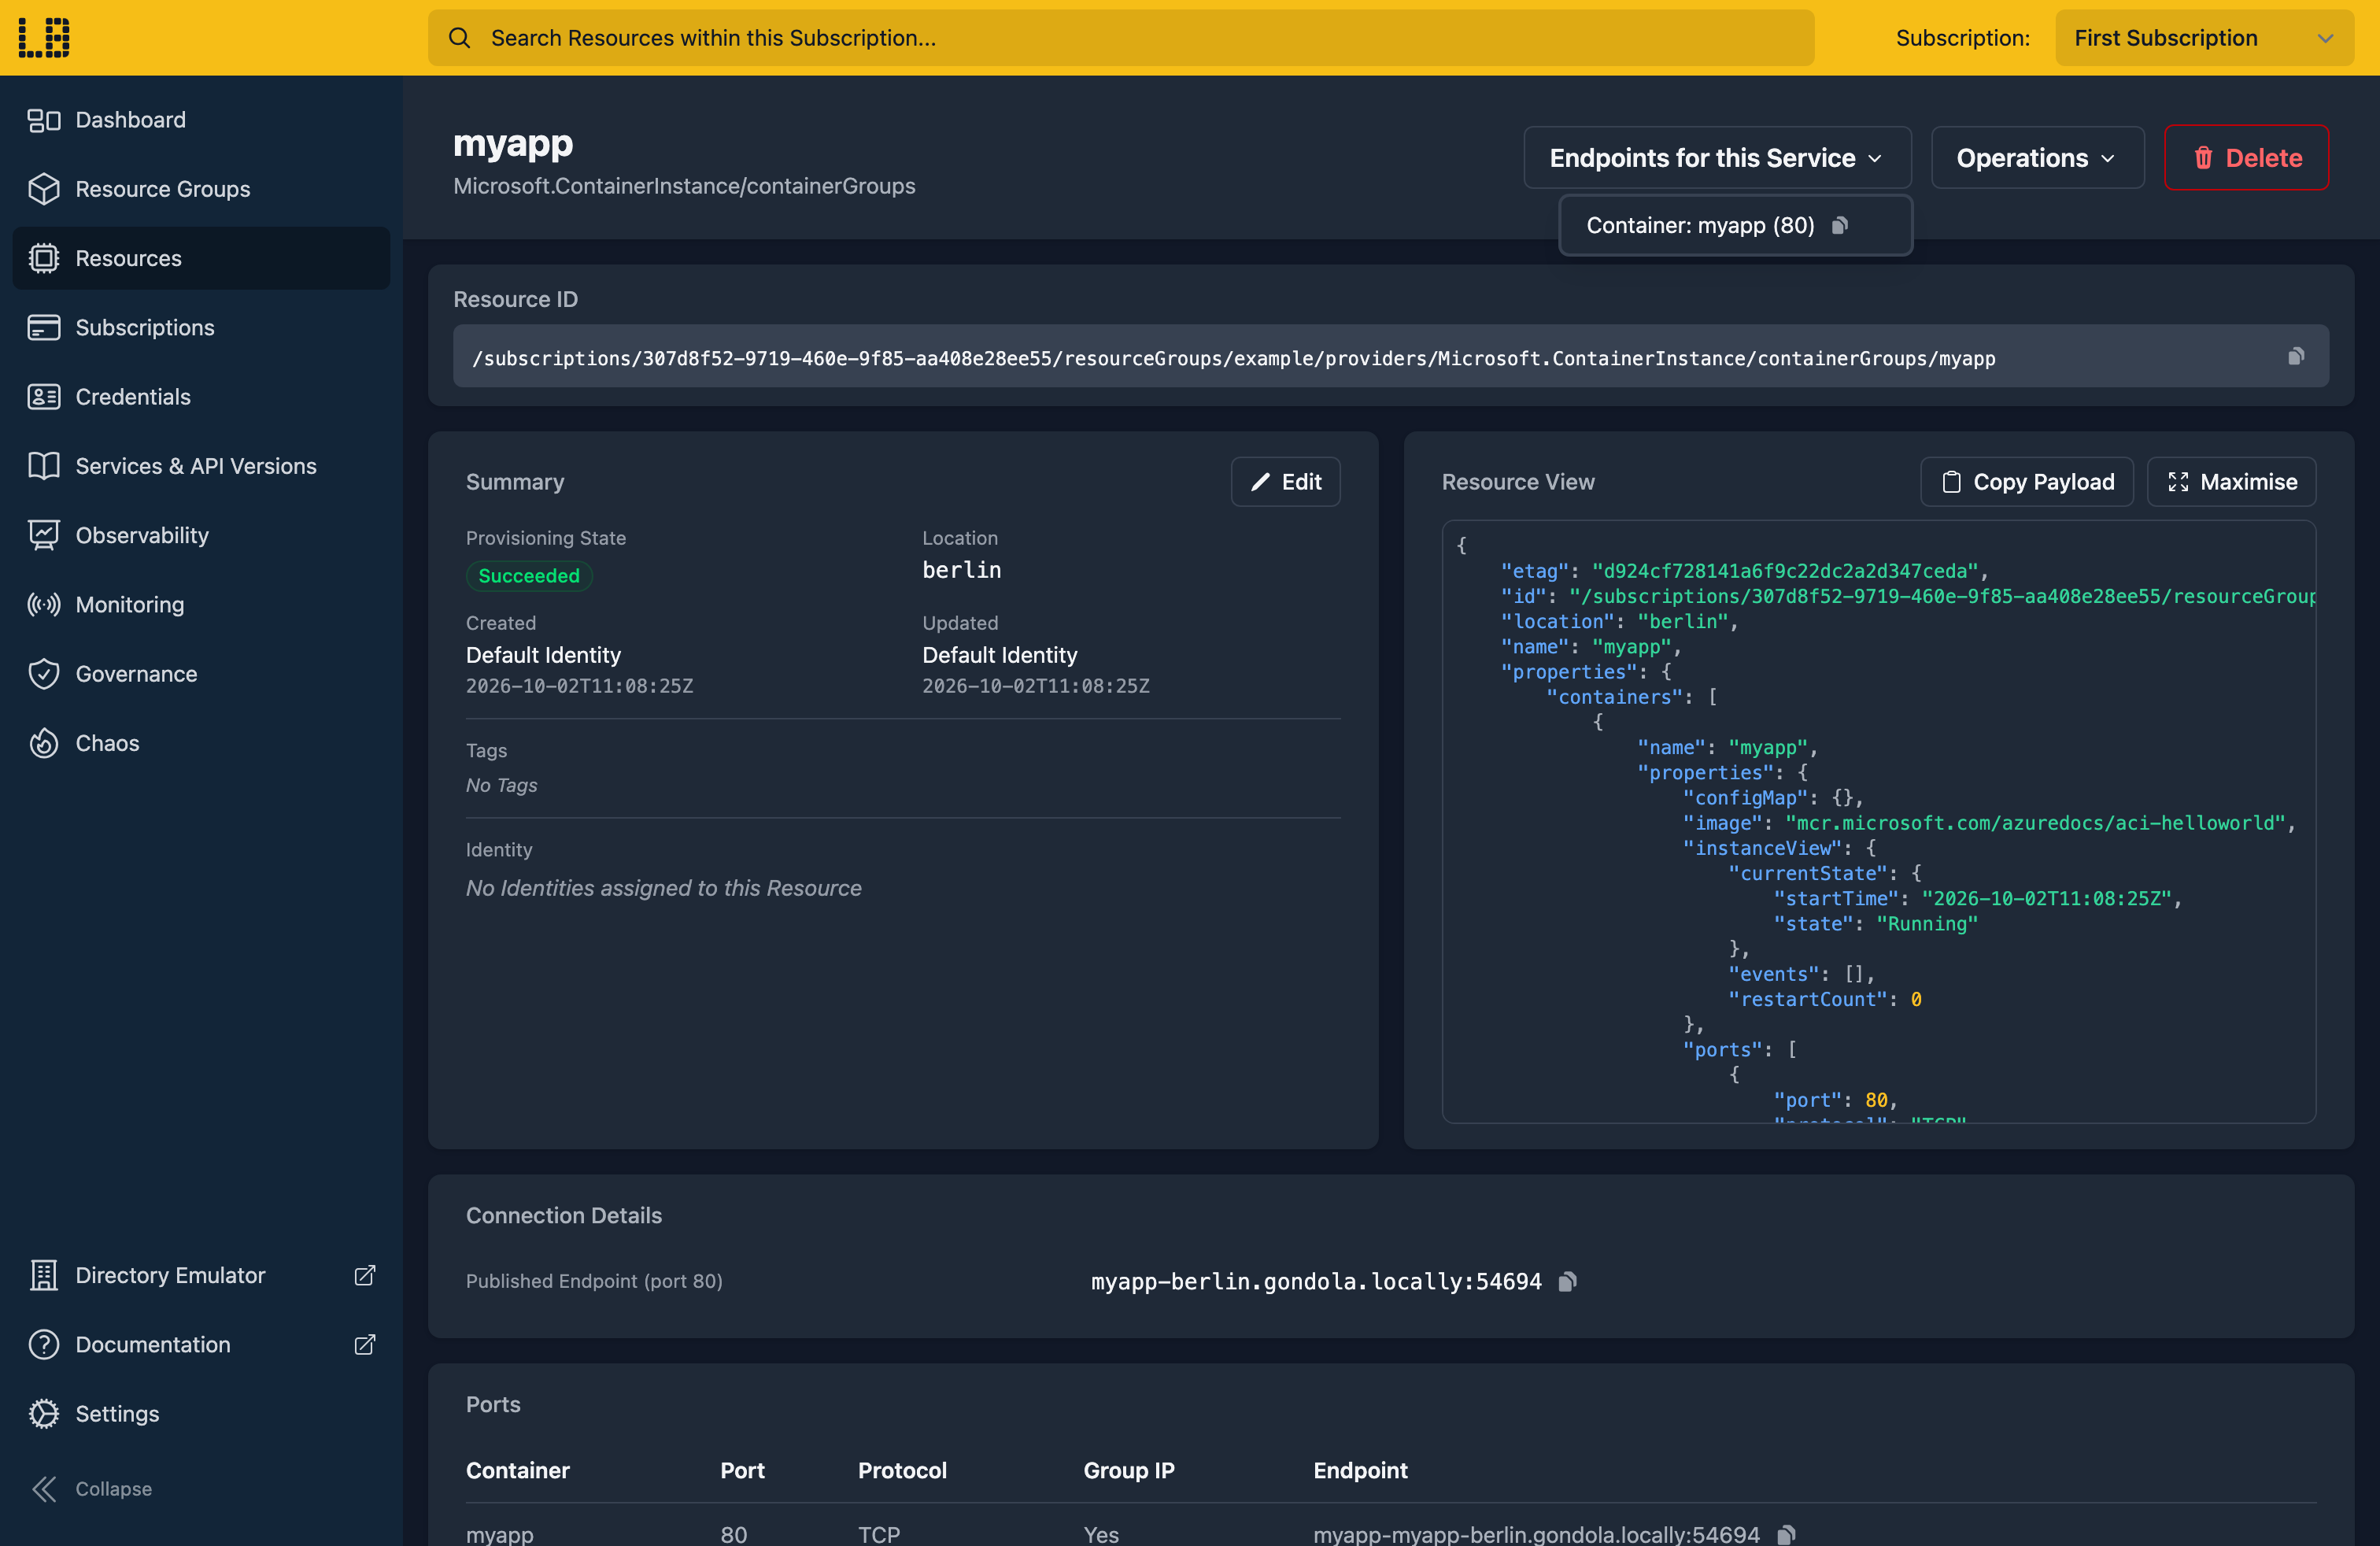The image size is (2380, 1546).
Task: Go to Subscriptions in the sidebar
Action: (201, 327)
